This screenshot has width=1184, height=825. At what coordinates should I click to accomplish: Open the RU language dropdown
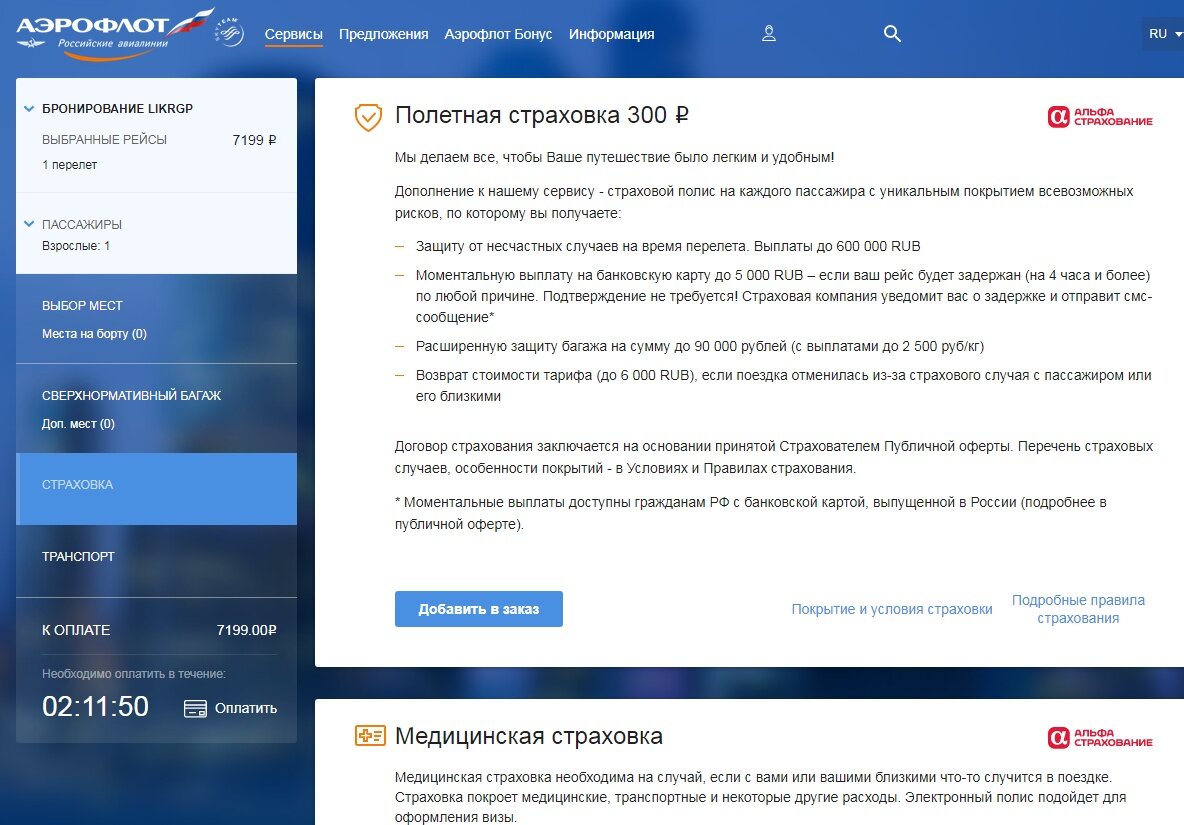click(x=1164, y=34)
